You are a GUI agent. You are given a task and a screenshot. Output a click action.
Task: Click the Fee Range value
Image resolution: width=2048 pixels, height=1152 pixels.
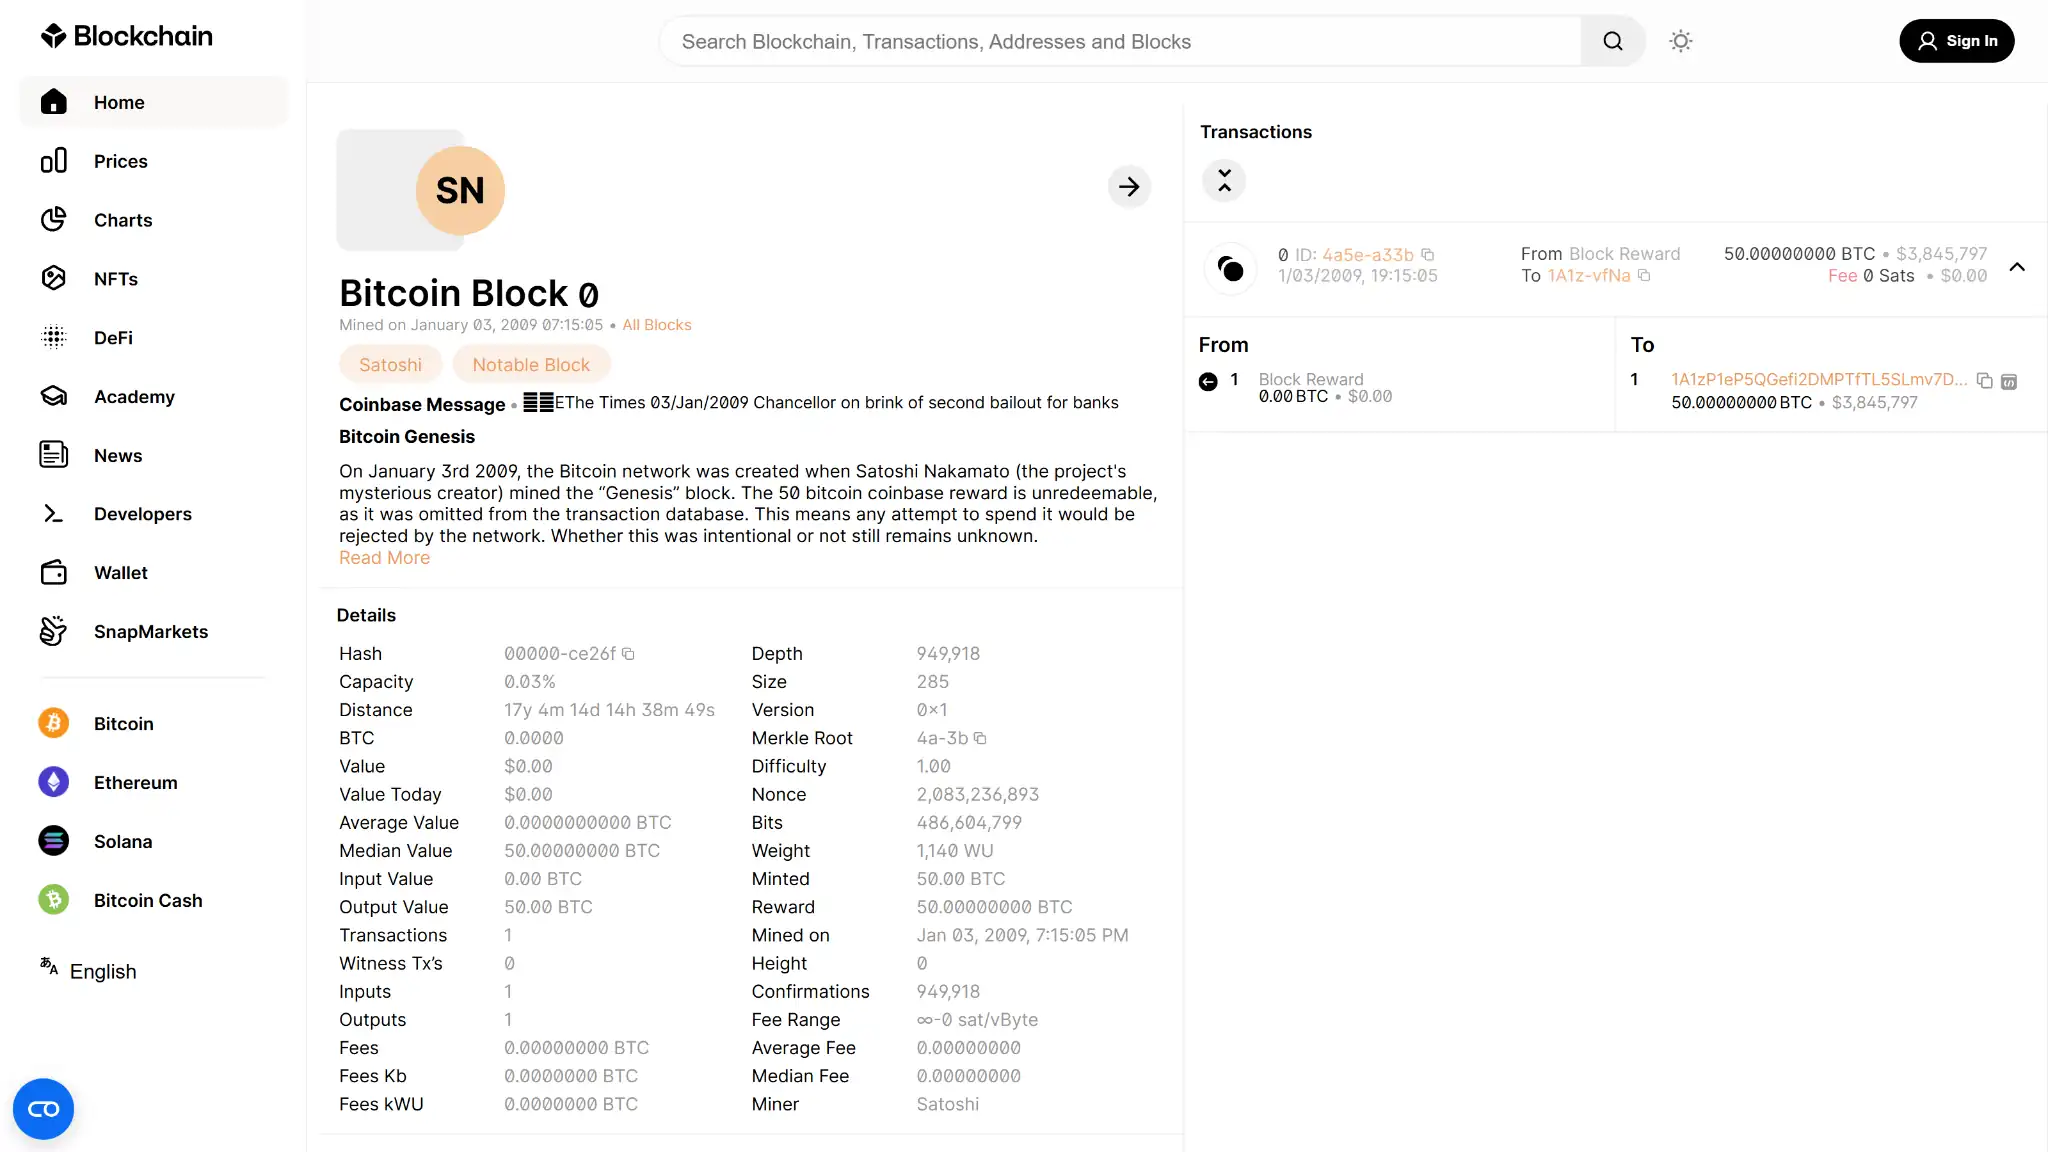[x=977, y=1020]
